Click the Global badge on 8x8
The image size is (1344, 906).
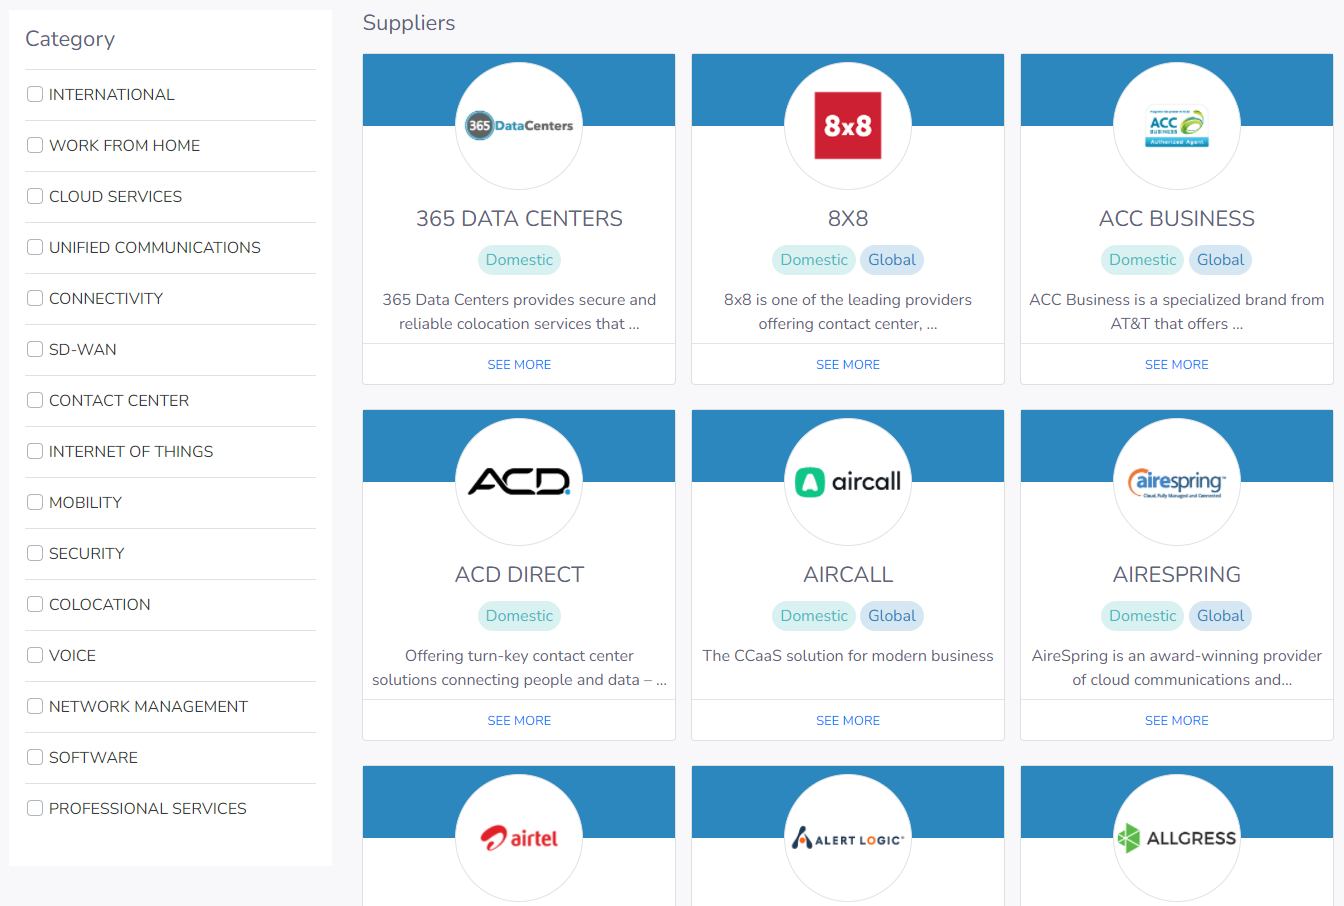[x=892, y=259]
